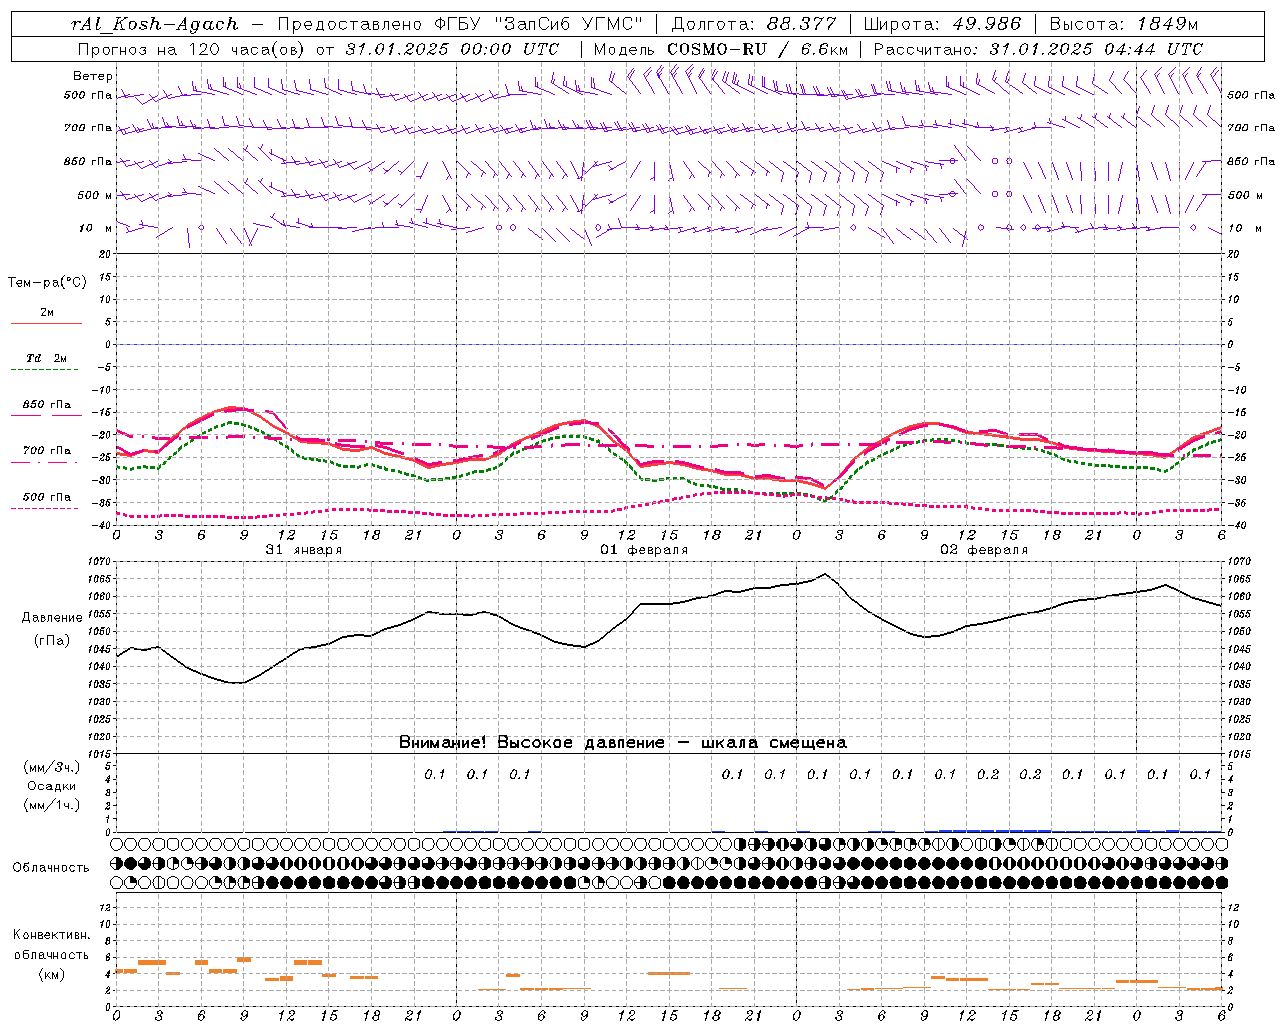Click the 700 гПа temperature legend entry
The width and height of the screenshot is (1280, 1024).
coord(47,450)
